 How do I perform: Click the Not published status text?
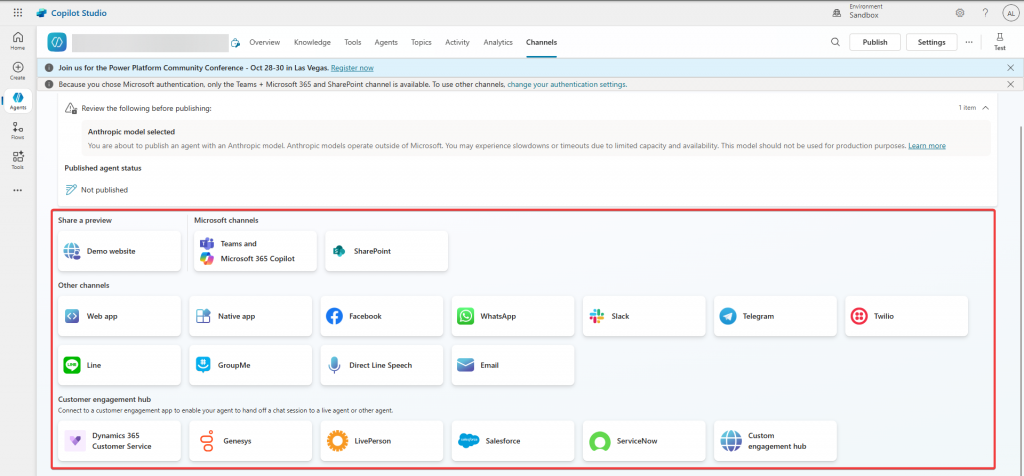tap(104, 190)
